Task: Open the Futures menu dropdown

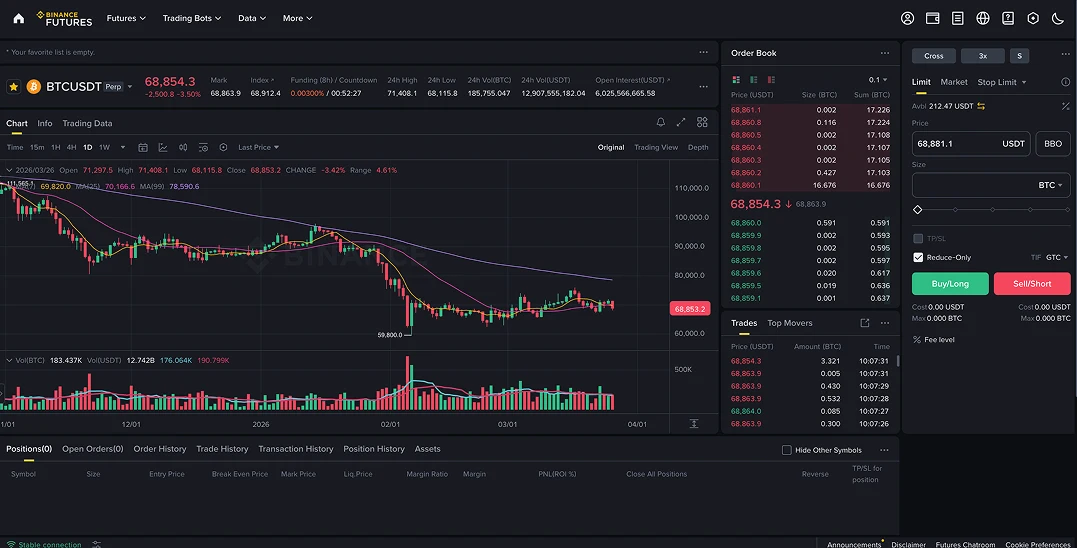Action: [126, 19]
